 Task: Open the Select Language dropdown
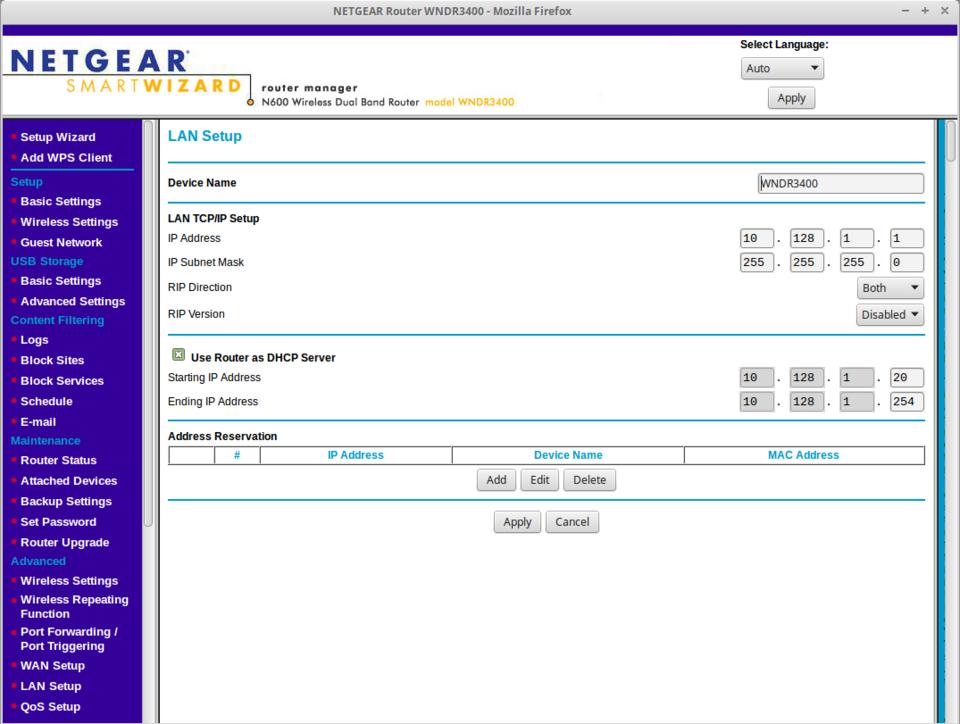pyautogui.click(x=782, y=69)
